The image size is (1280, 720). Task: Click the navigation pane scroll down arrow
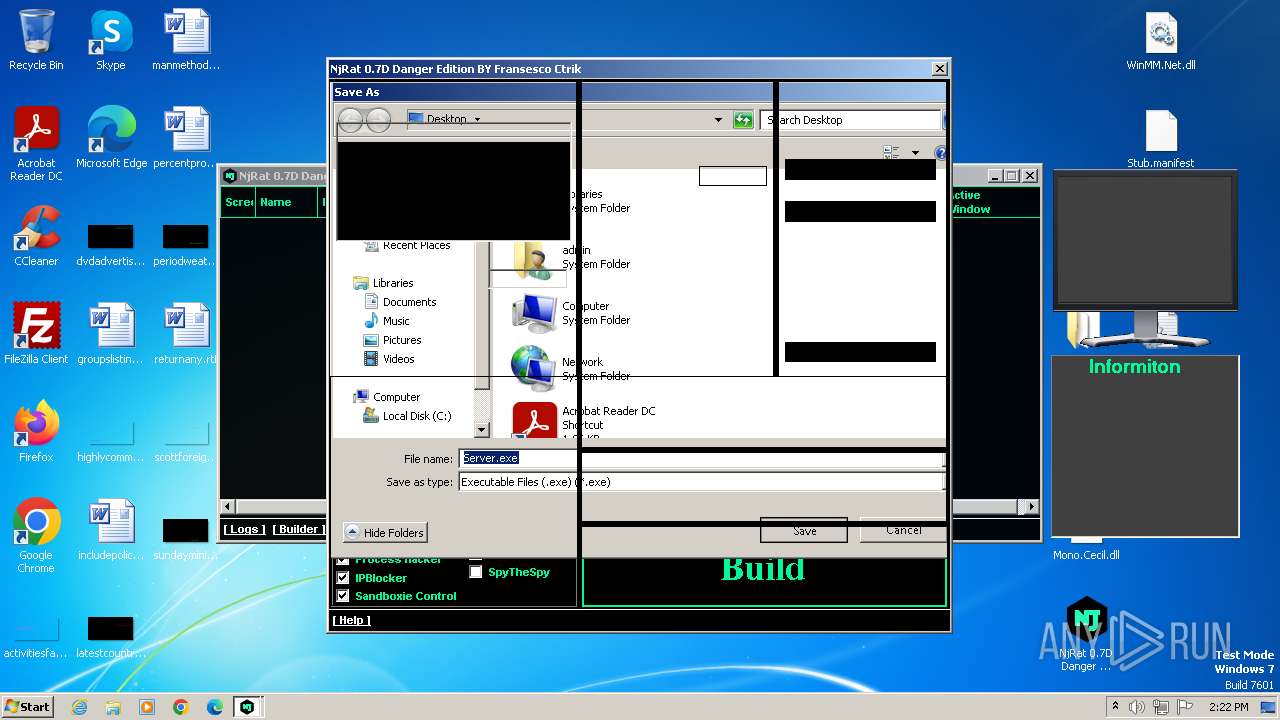tap(481, 430)
